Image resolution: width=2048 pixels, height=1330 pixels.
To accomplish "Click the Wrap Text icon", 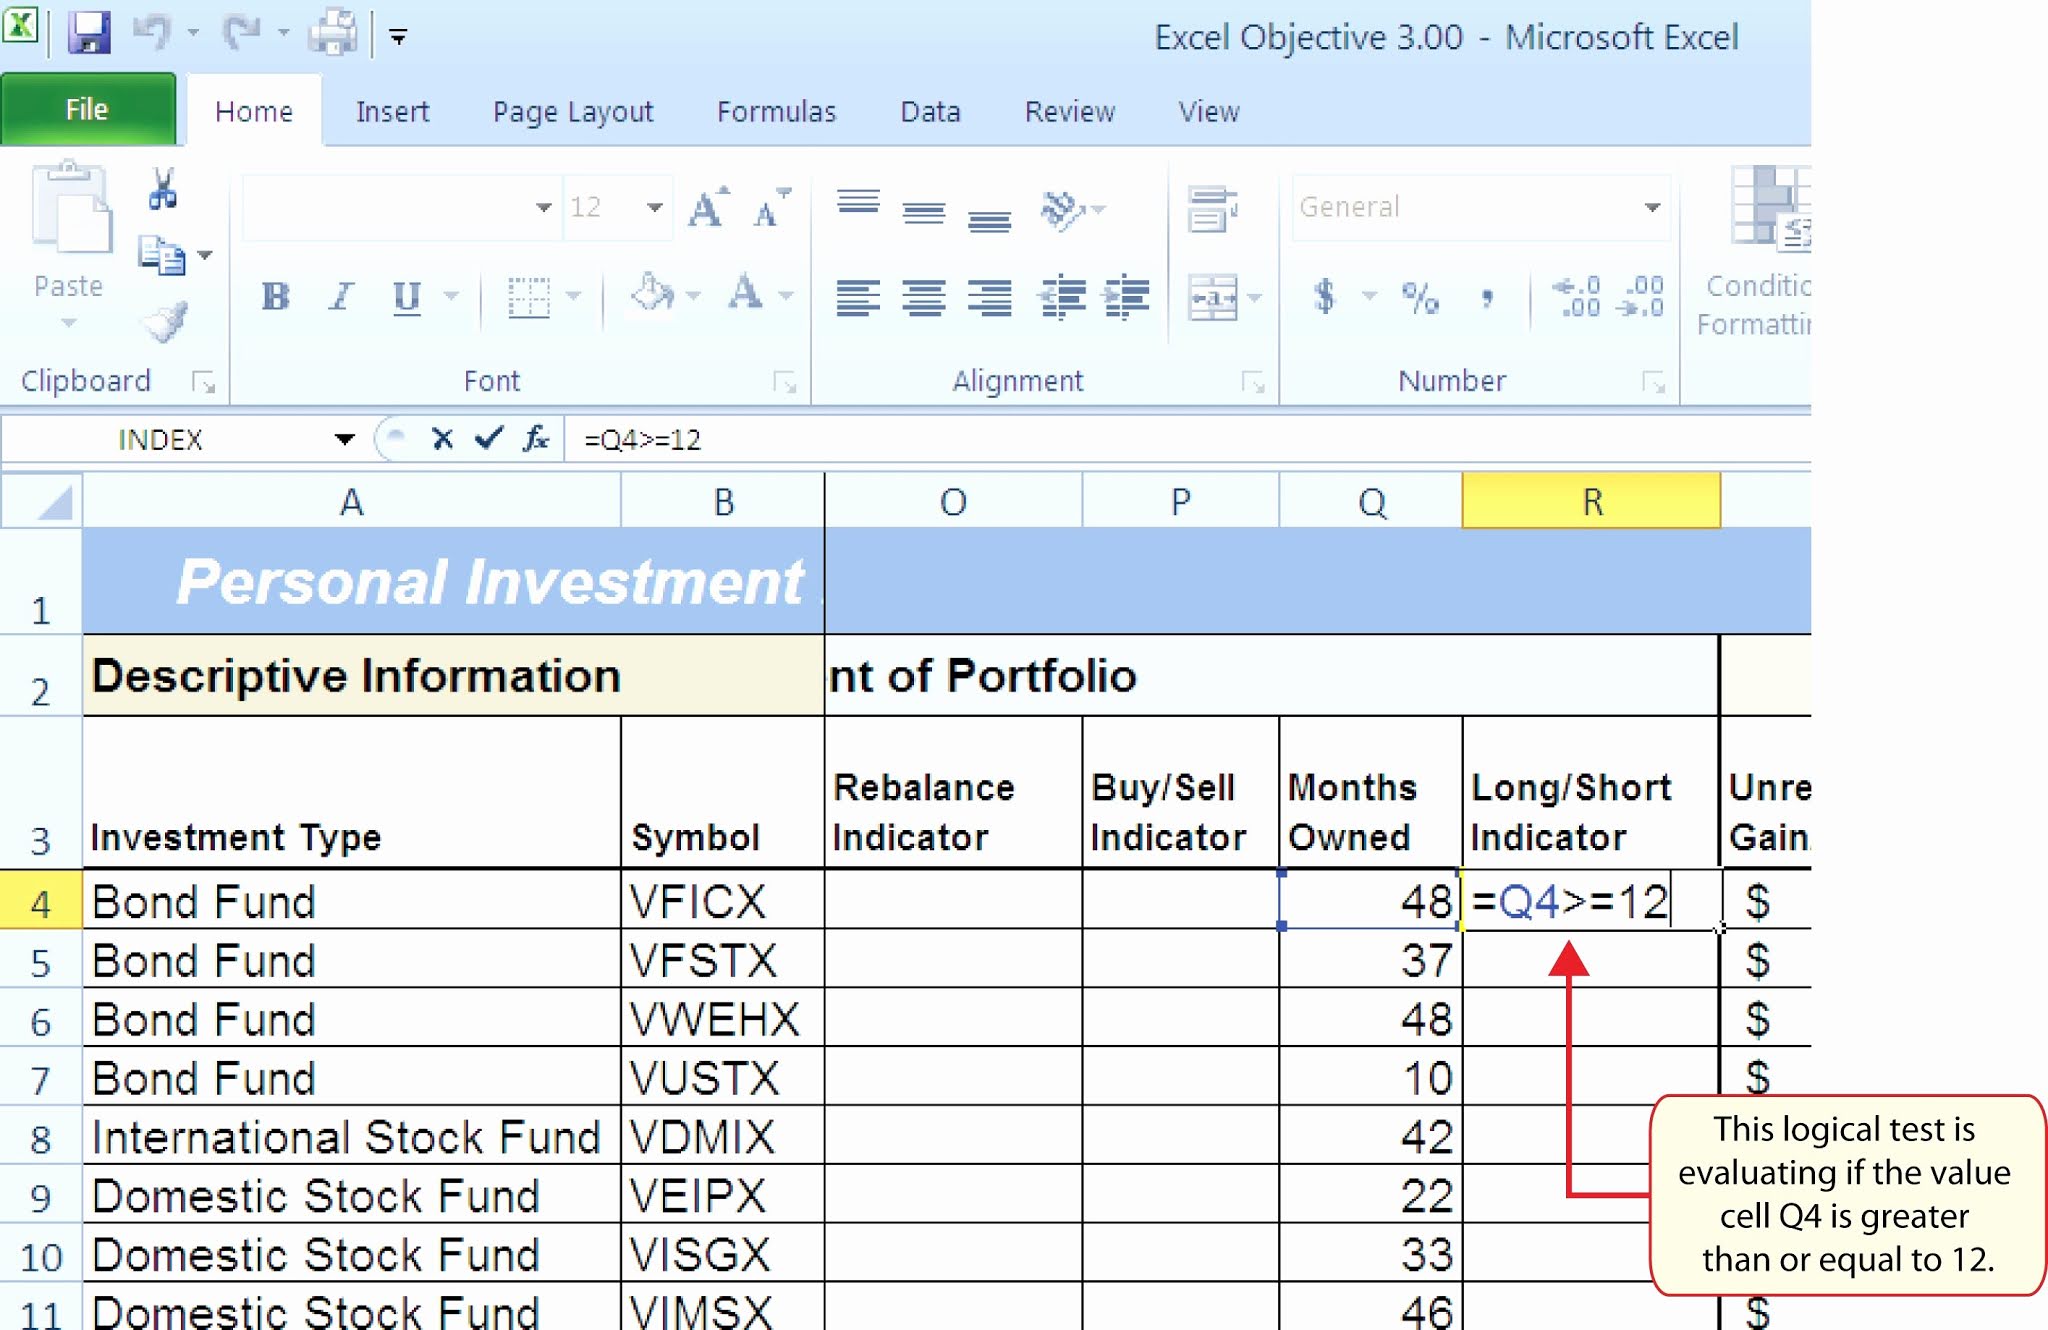I will tap(1213, 210).
